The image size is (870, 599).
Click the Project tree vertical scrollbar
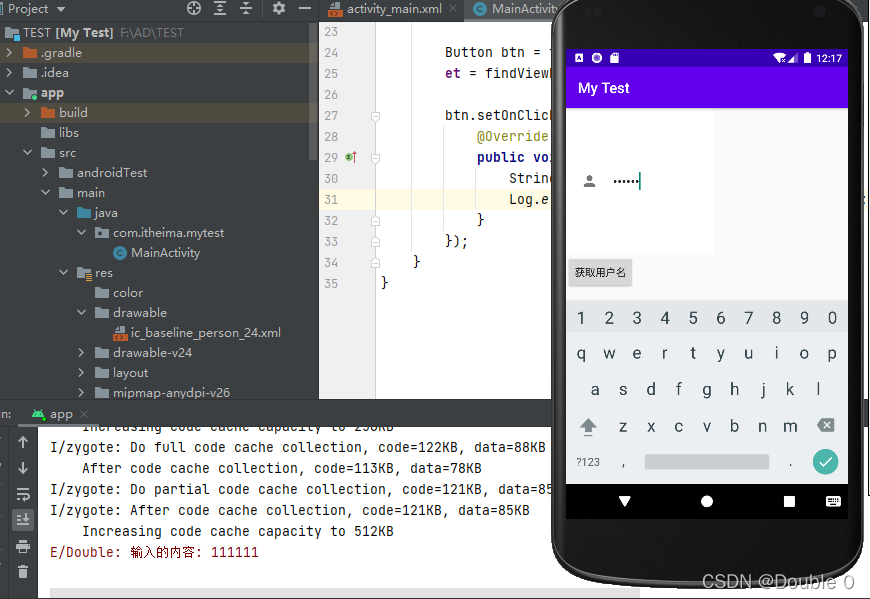pyautogui.click(x=313, y=92)
